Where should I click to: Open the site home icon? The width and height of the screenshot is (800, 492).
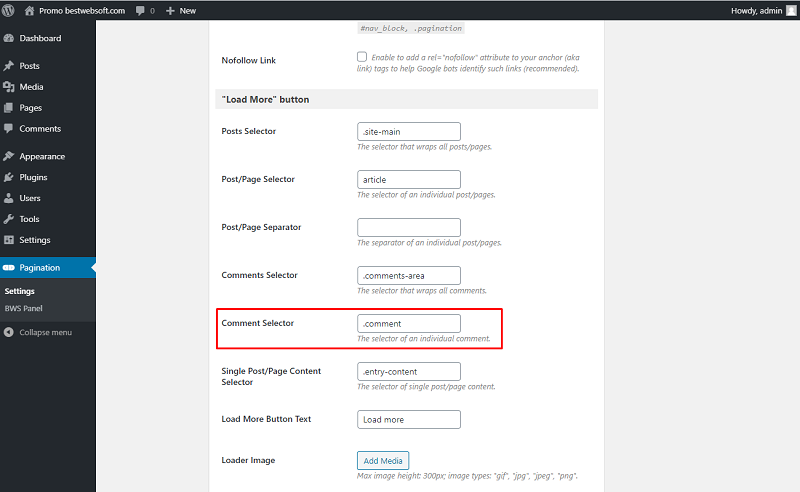30,10
